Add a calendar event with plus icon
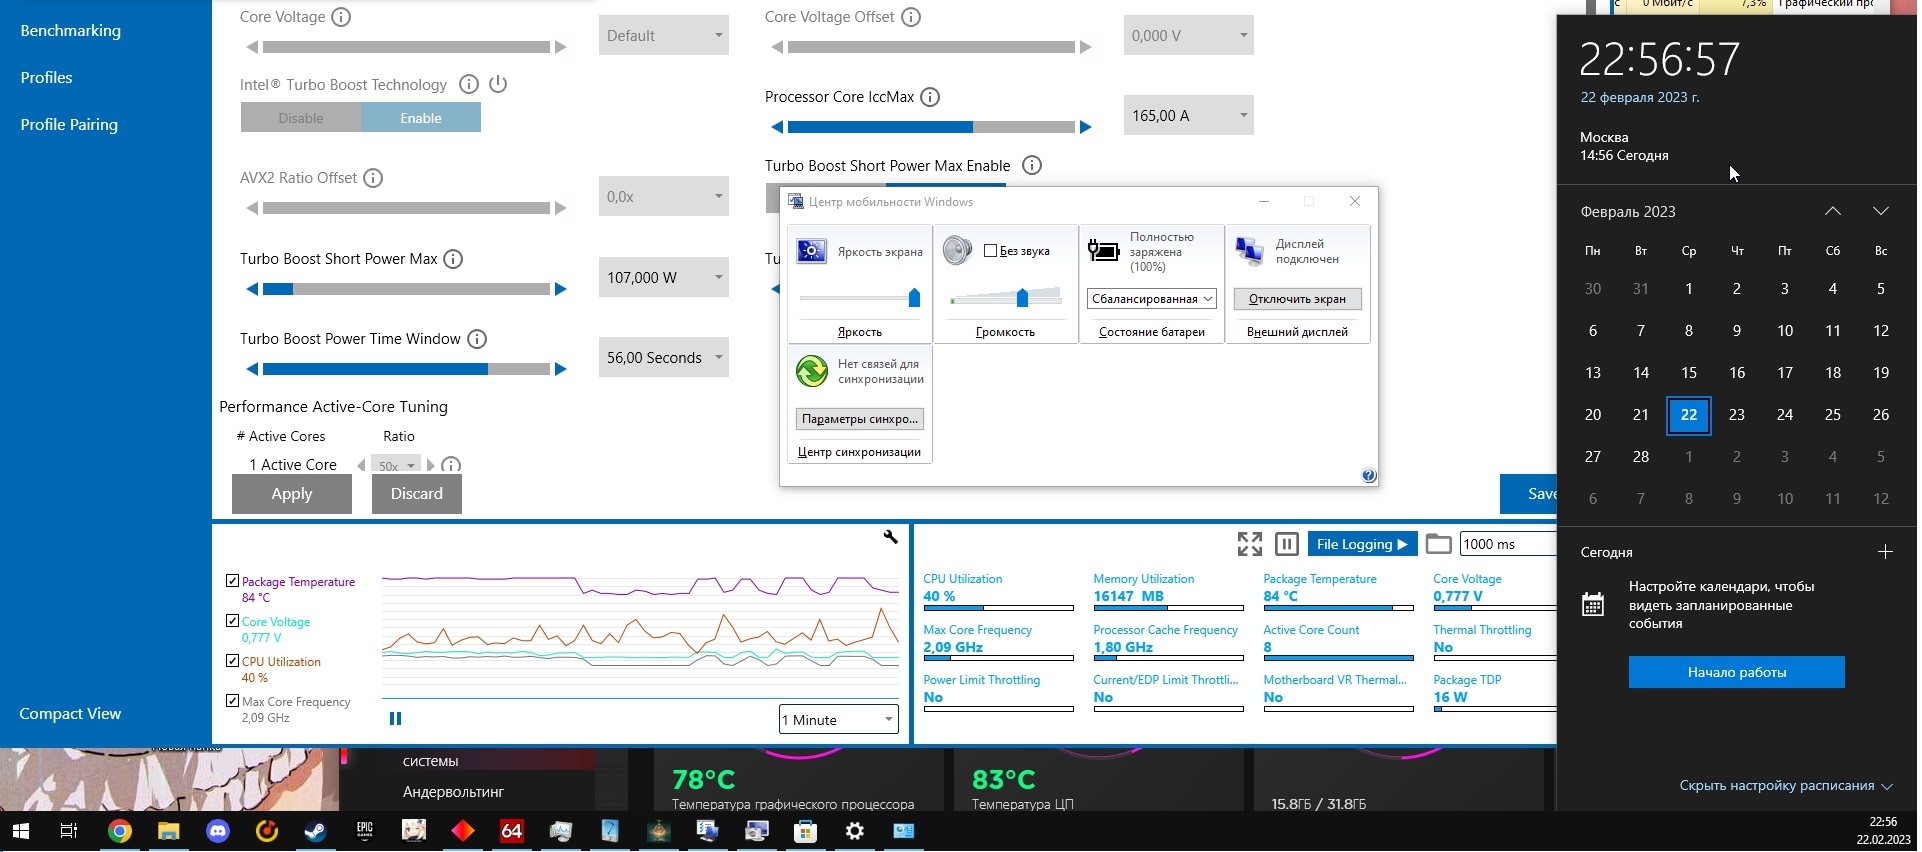The image size is (1922, 852). click(x=1885, y=551)
